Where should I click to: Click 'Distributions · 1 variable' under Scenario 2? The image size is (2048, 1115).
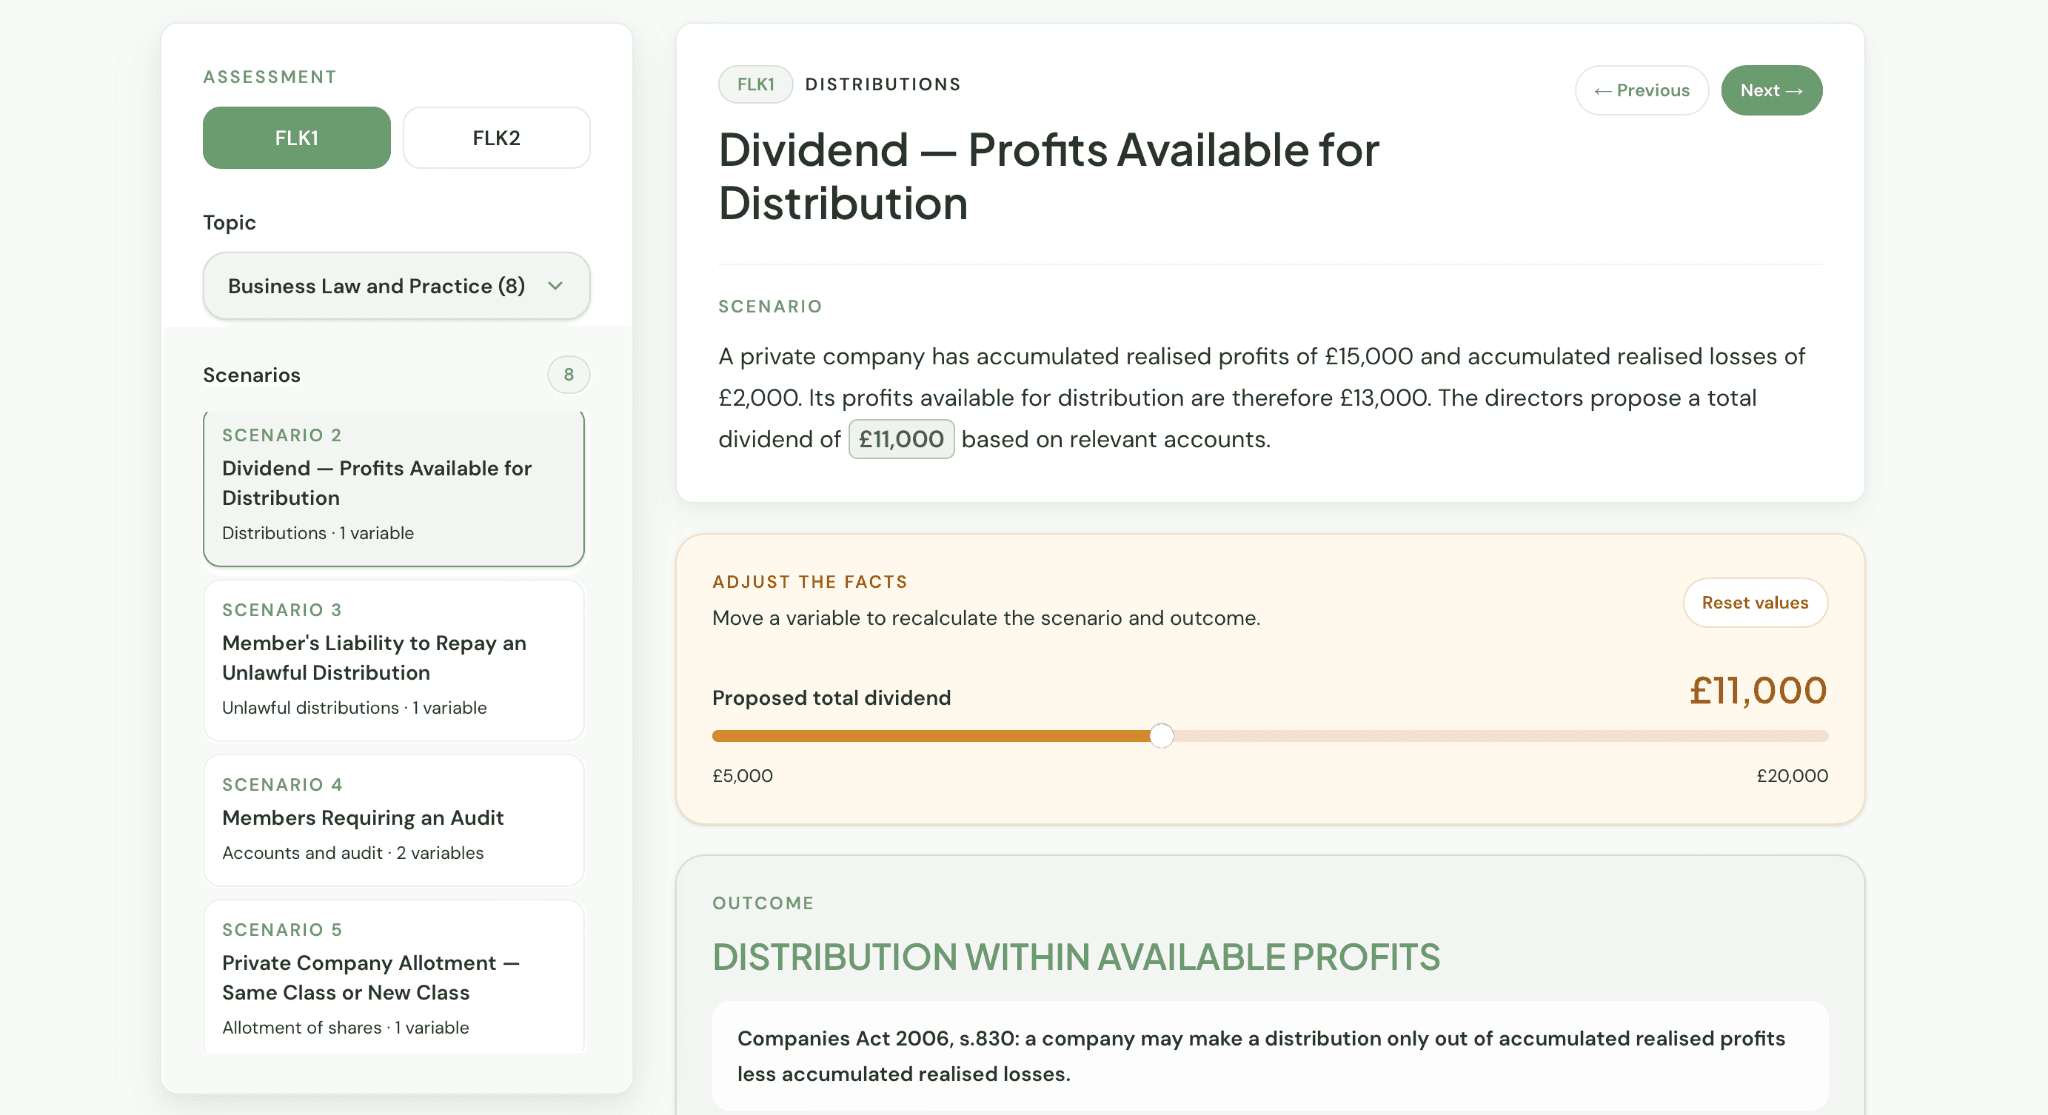tap(318, 533)
